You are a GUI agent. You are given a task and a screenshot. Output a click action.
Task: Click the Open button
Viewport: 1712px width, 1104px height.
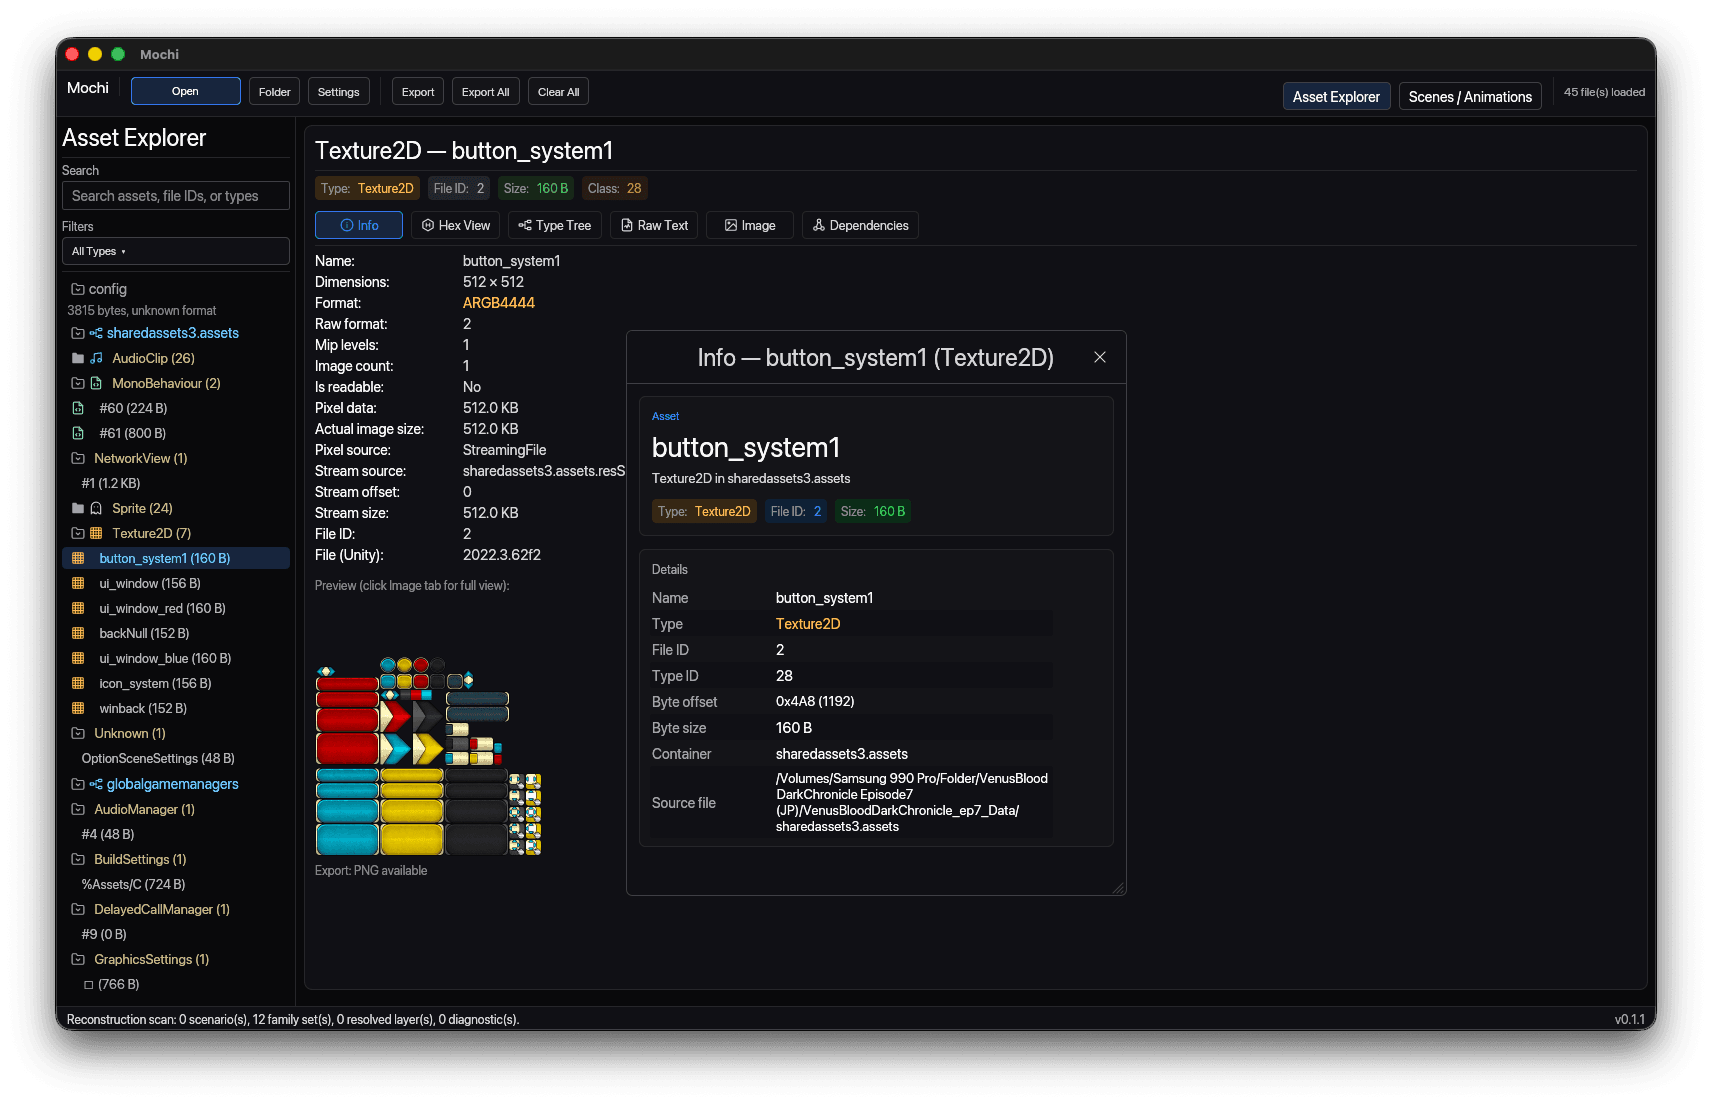tap(186, 91)
